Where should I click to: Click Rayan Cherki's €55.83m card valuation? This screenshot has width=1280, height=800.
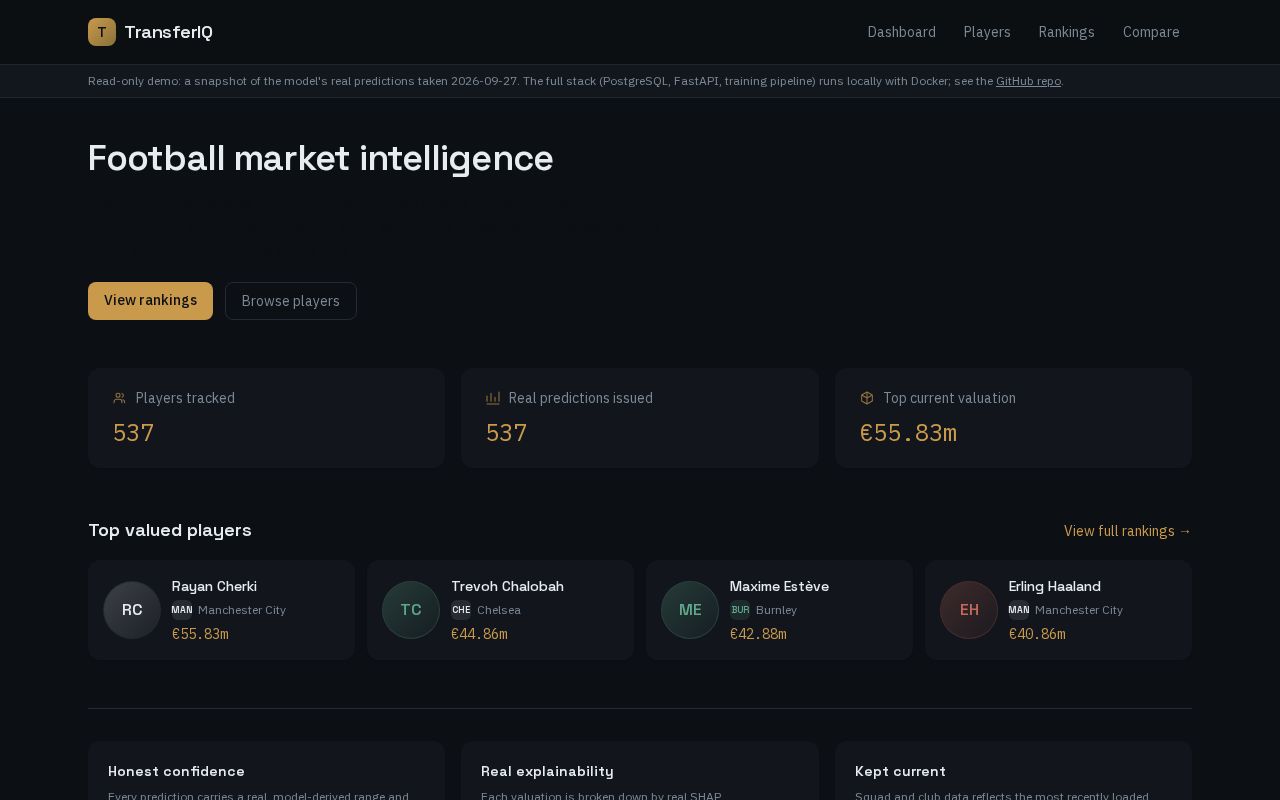[x=200, y=634]
